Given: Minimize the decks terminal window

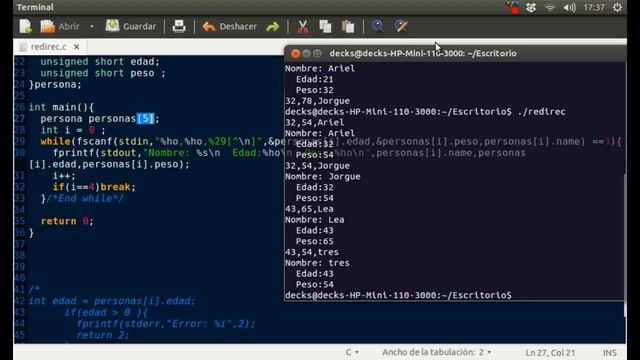Looking at the screenshot, I should coord(307,53).
